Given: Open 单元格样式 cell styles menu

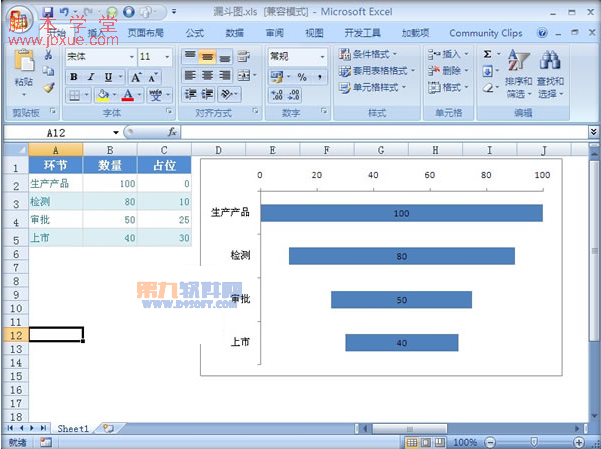Looking at the screenshot, I should (x=372, y=87).
